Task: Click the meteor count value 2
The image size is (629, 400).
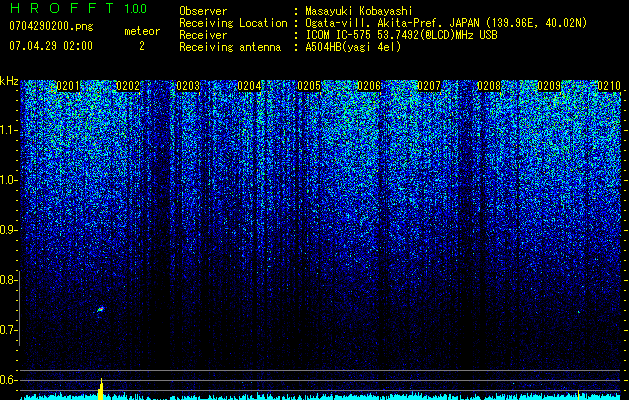Action: (x=142, y=46)
